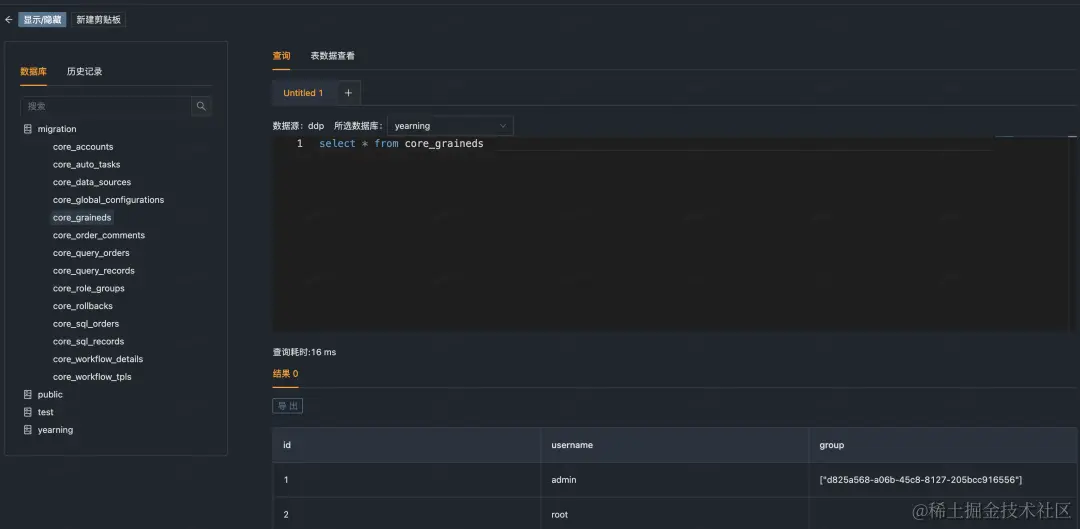Toggle the 显示/隐藏 panel button
Viewport: 1080px width, 529px height.
coord(42,20)
